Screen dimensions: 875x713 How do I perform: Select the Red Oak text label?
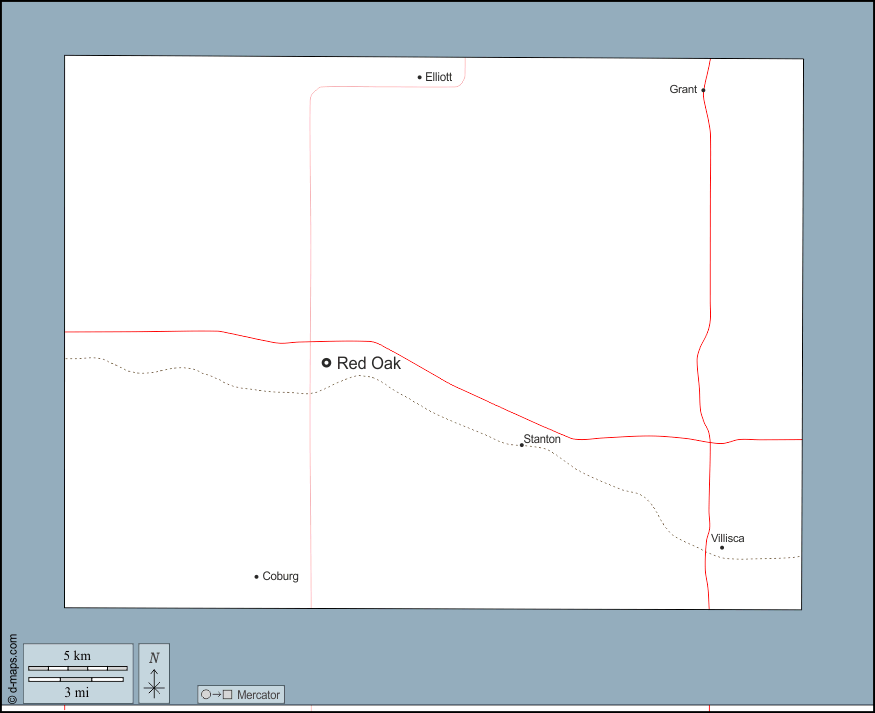[369, 363]
